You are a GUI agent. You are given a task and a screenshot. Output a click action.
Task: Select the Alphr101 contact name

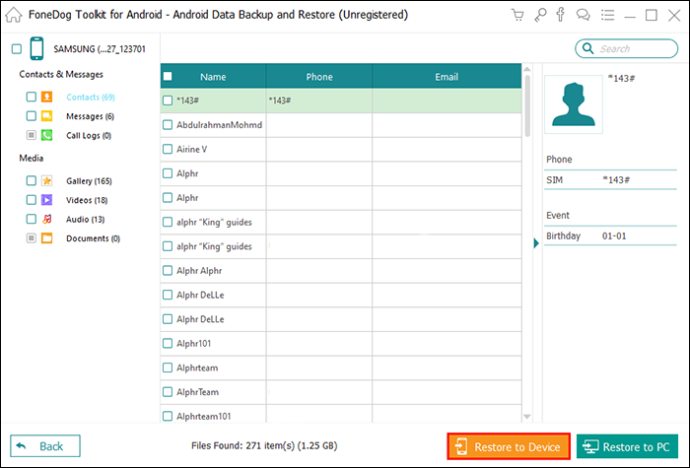(194, 343)
